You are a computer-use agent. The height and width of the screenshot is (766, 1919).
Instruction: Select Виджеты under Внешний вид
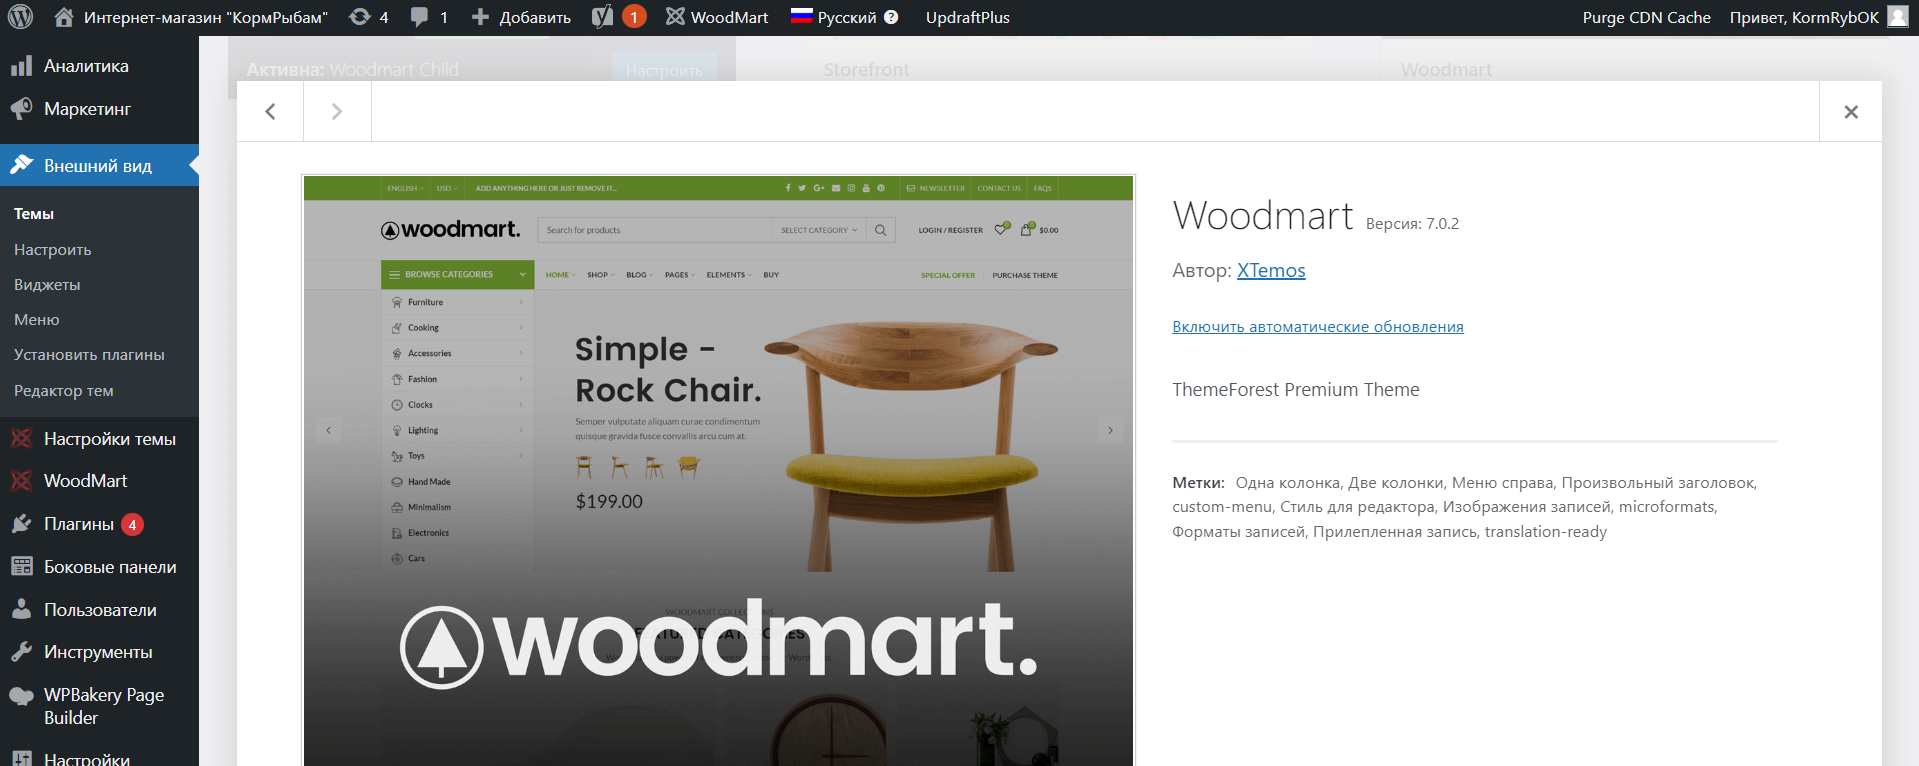(47, 285)
